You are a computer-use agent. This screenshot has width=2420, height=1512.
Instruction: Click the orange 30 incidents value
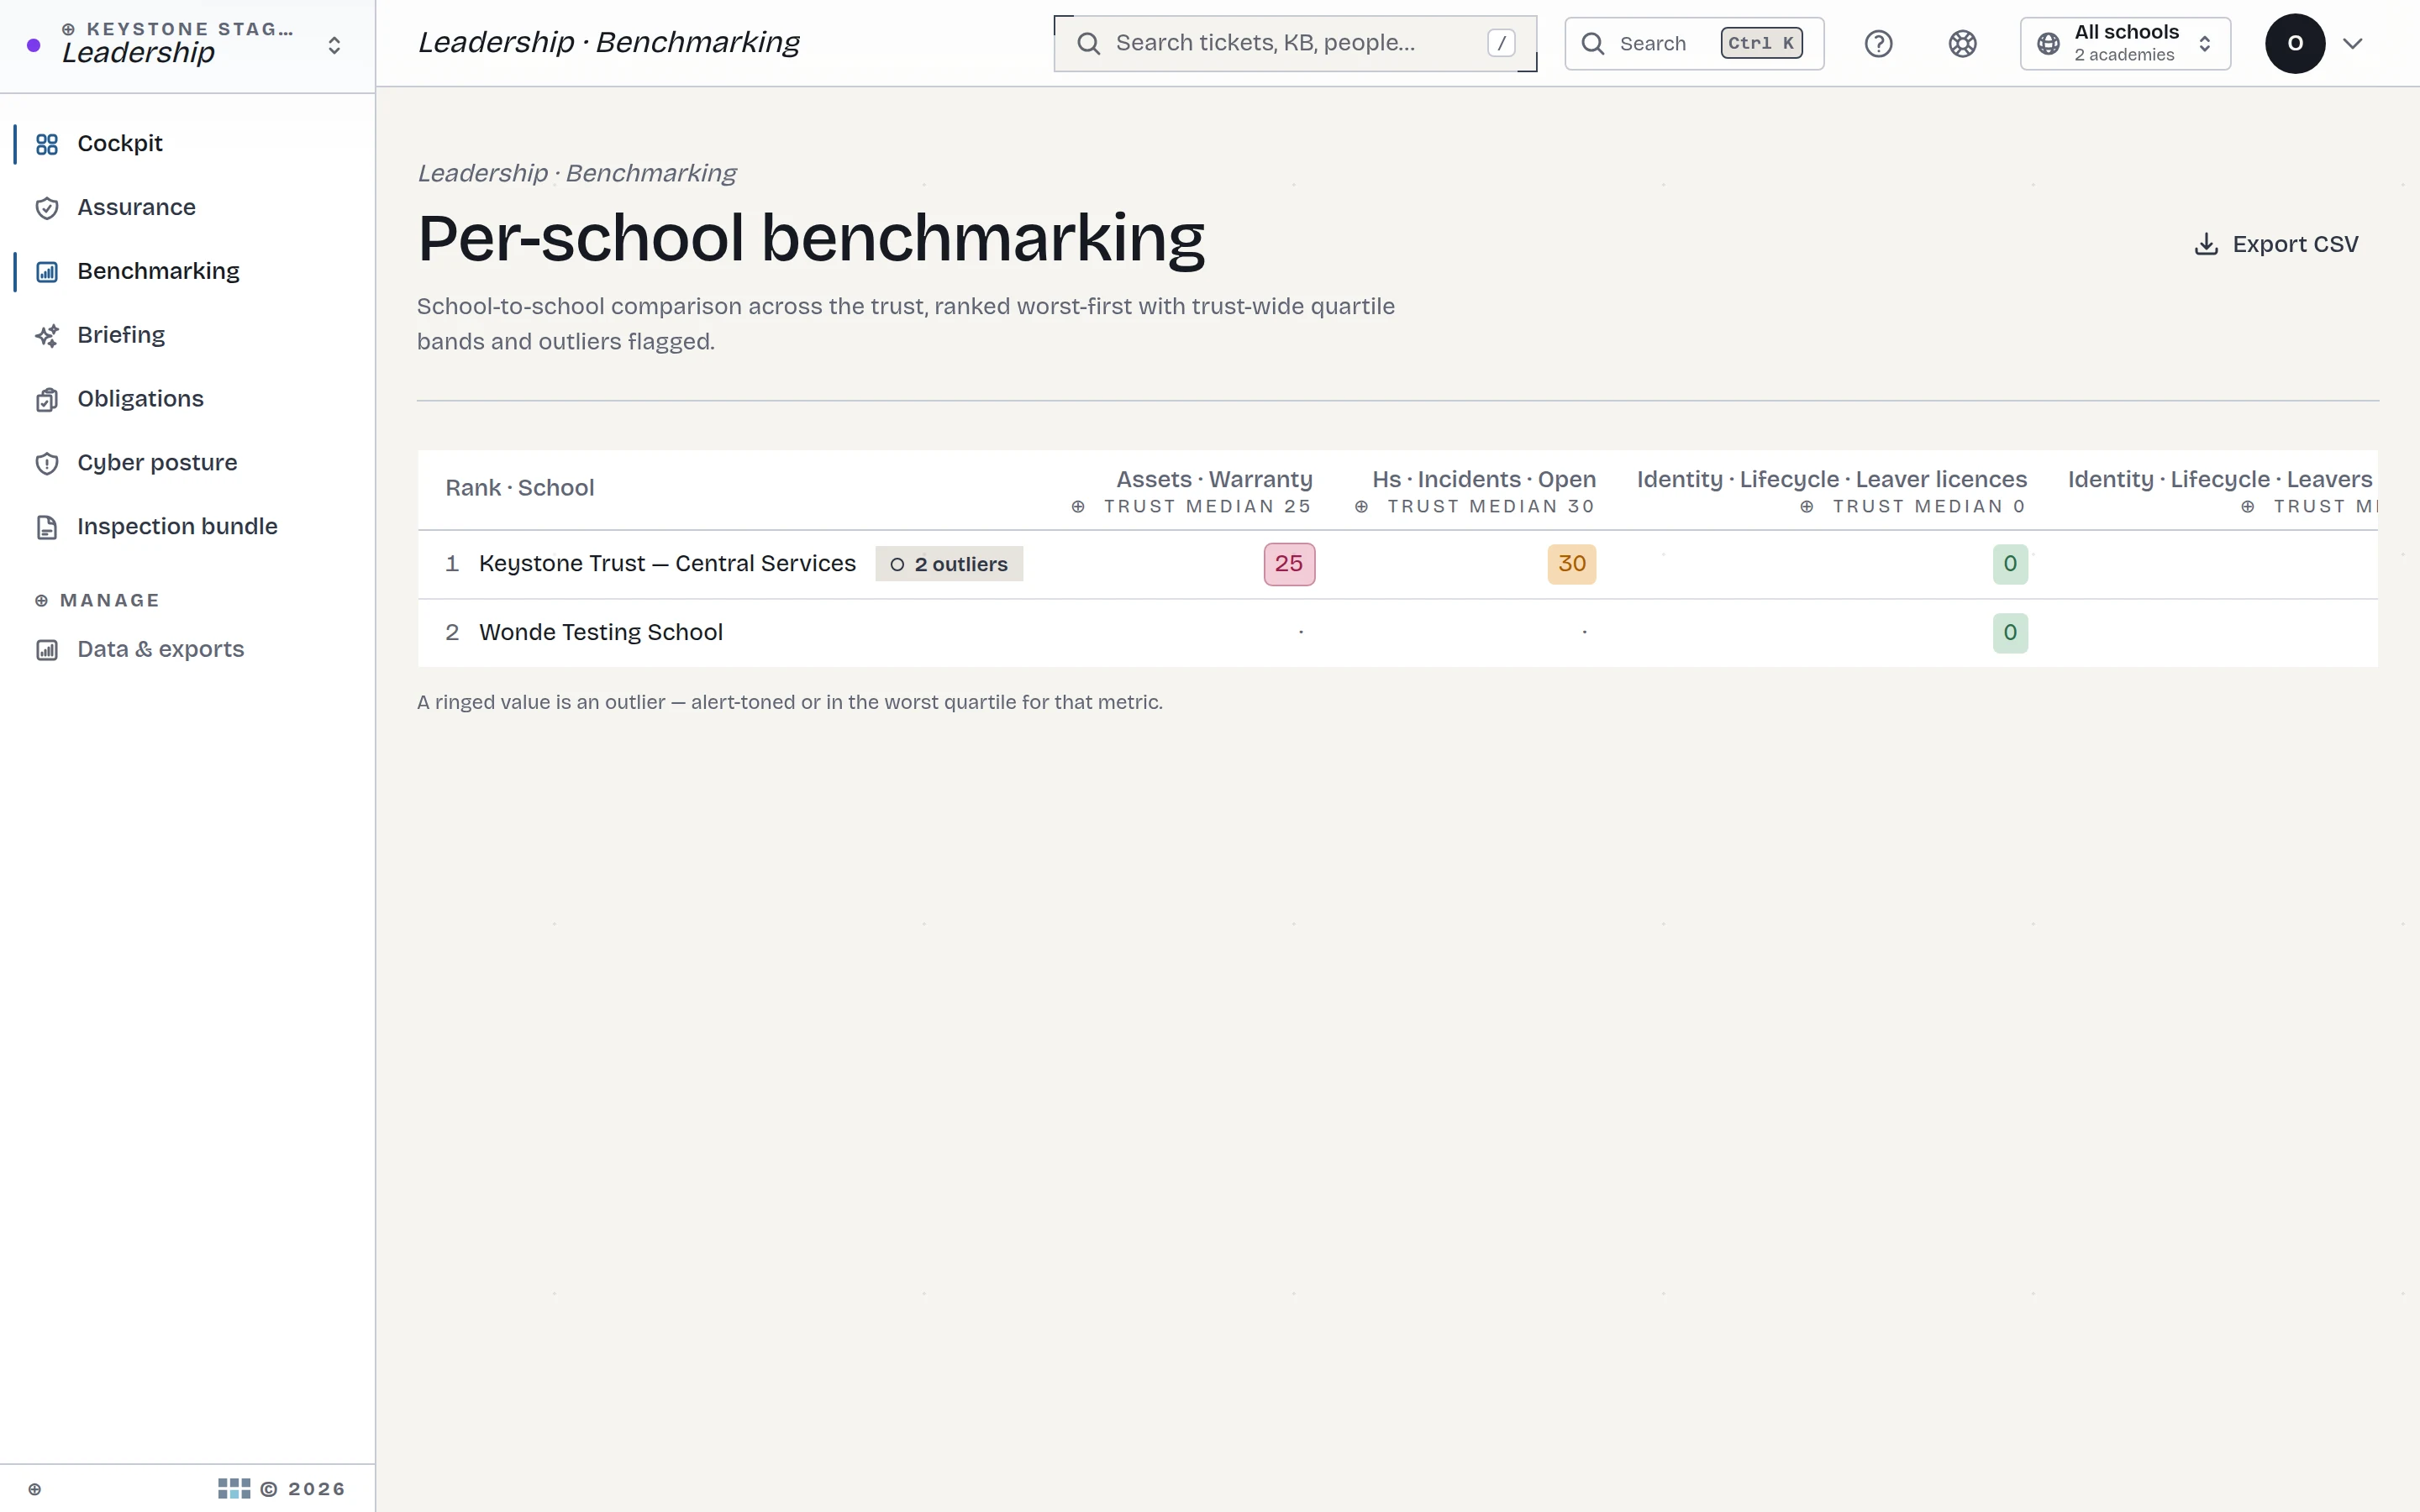(x=1572, y=564)
